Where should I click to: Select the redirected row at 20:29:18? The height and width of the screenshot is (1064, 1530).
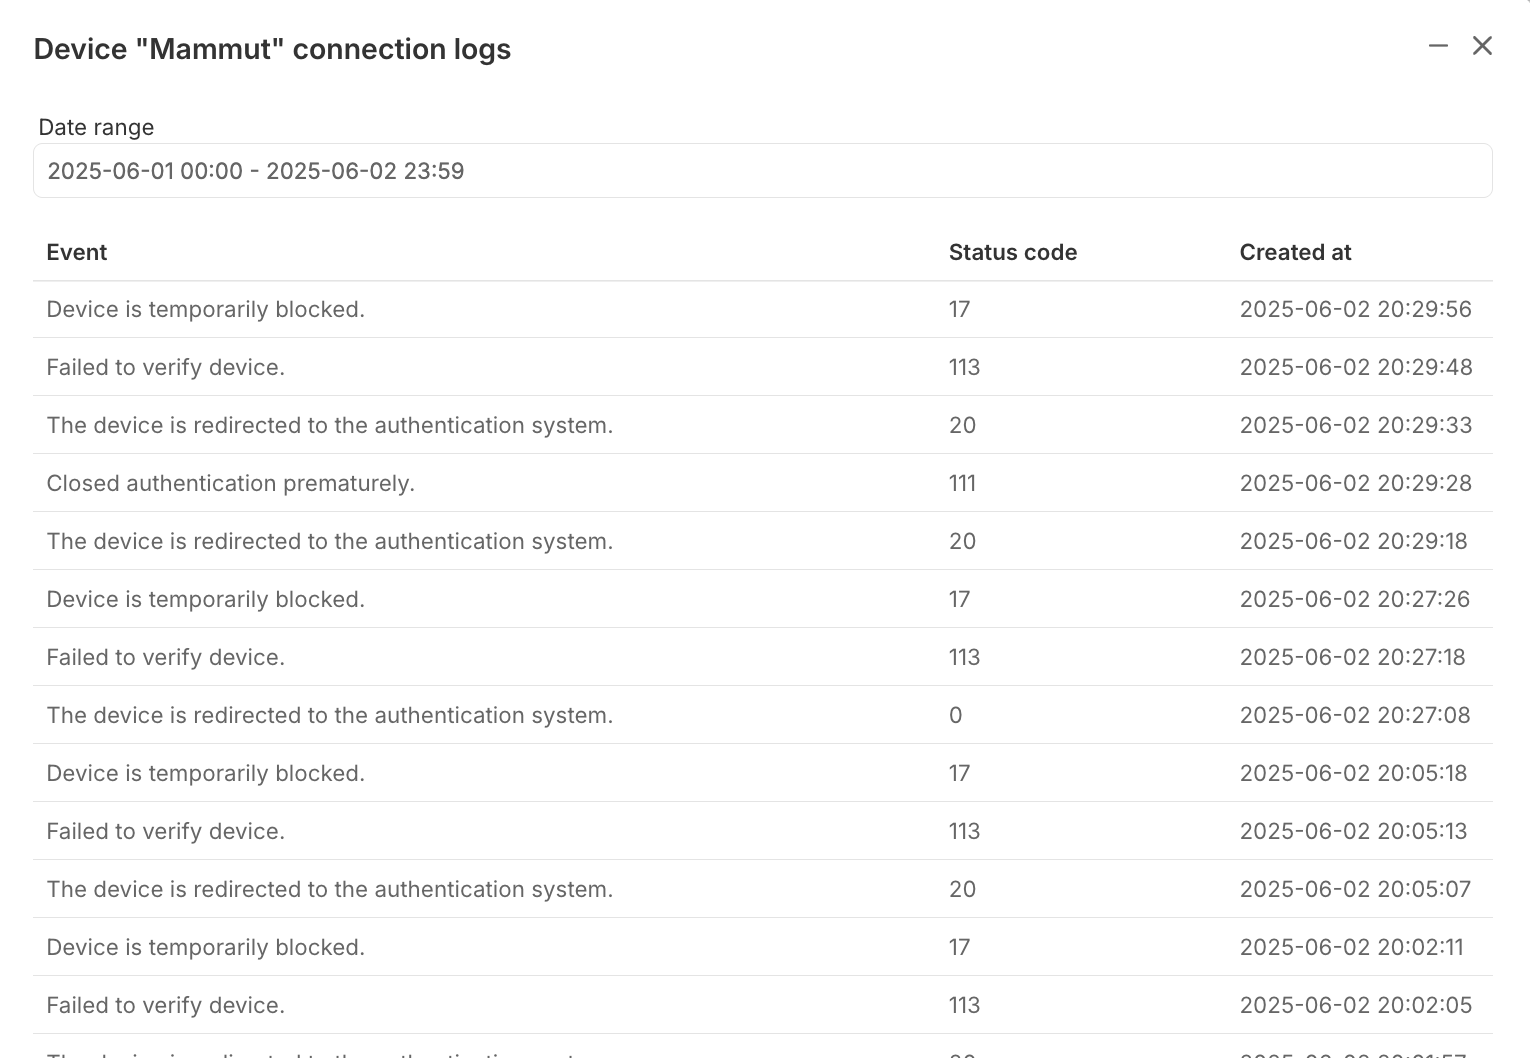(763, 542)
